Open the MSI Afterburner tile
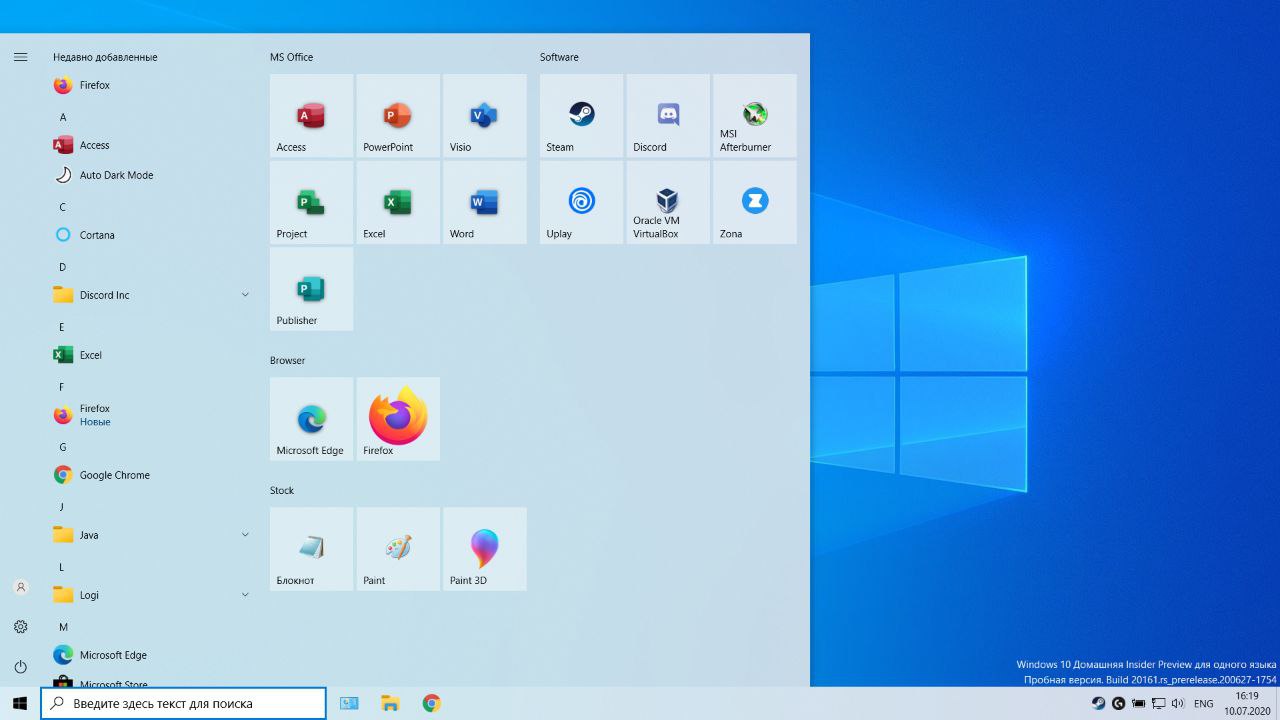The width and height of the screenshot is (1280, 720). (755, 115)
